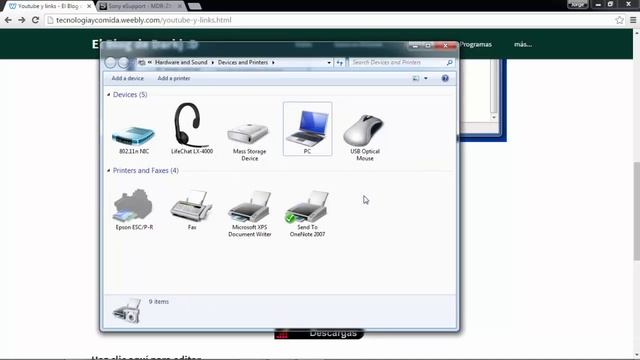This screenshot has height=360, width=640.
Task: Select Microsoft XPS Document Writer icon
Action: coord(249,207)
